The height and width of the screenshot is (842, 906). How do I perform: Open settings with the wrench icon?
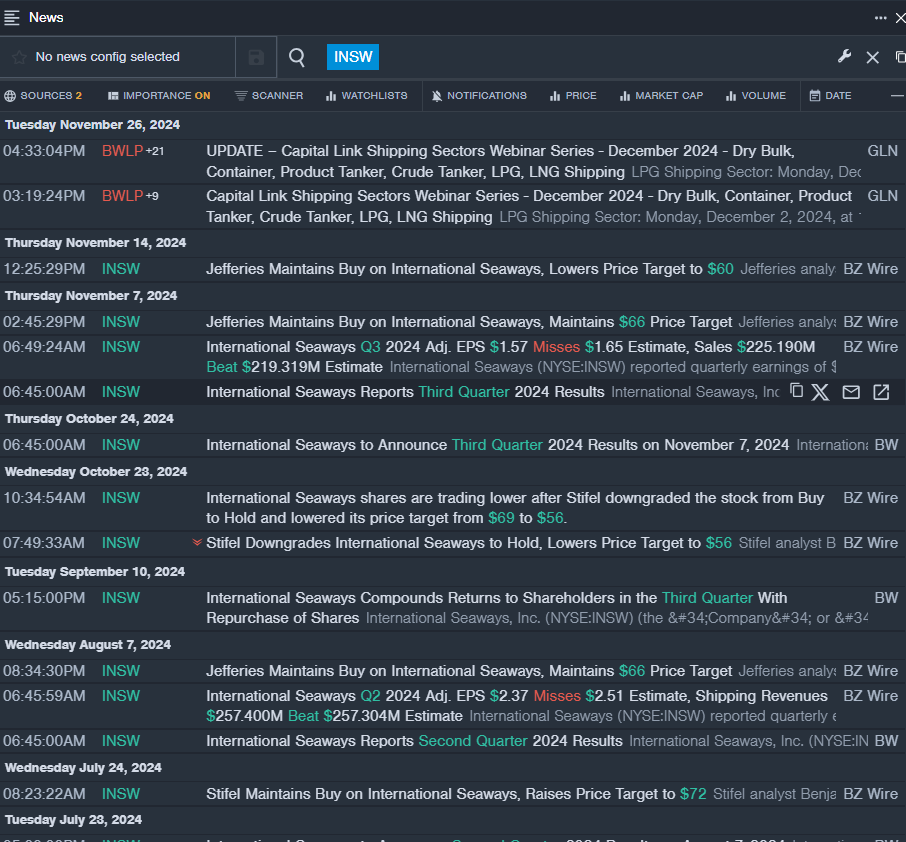click(x=844, y=57)
